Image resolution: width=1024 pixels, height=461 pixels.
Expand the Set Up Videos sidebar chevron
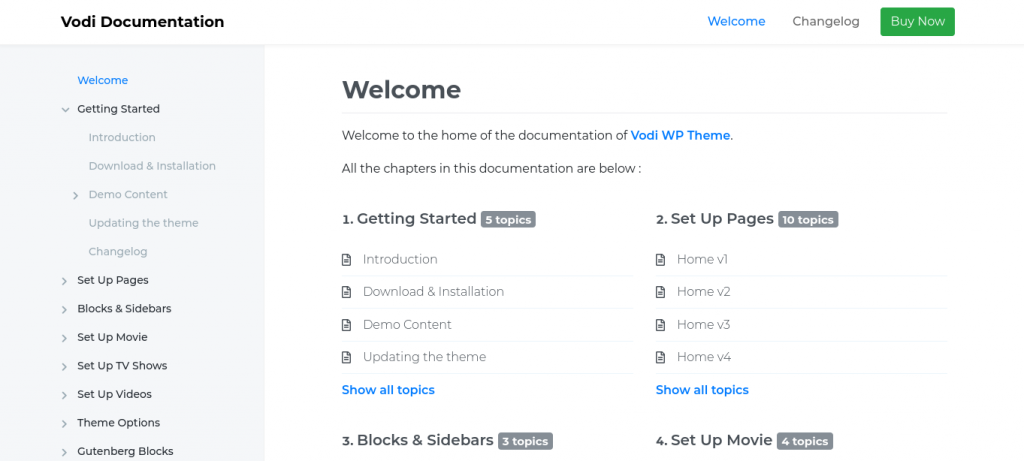tap(65, 395)
